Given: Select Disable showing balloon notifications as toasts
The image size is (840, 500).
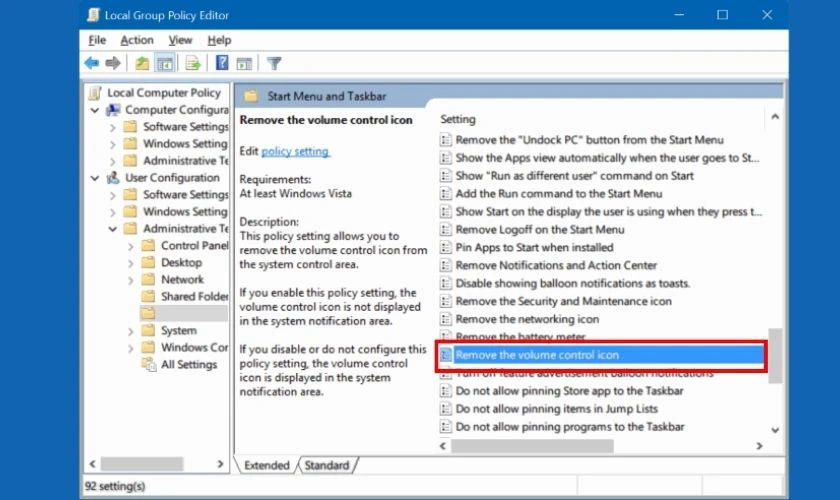Looking at the screenshot, I should pos(573,283).
